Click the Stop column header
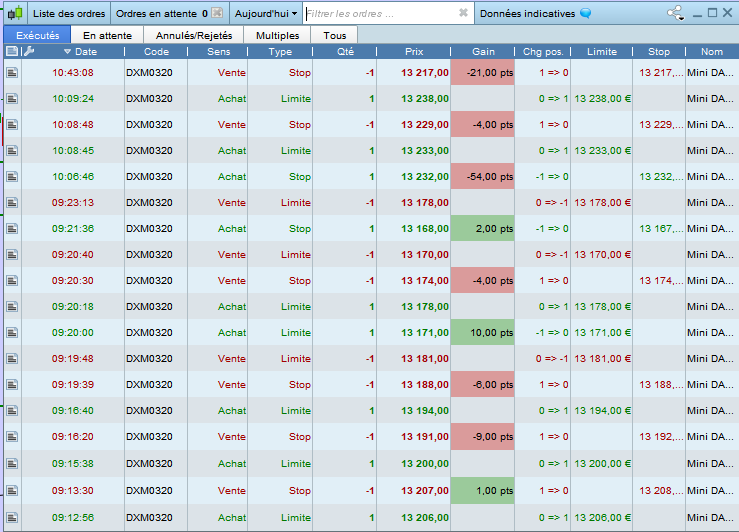Screen dimensions: 739x532 click(x=659, y=51)
